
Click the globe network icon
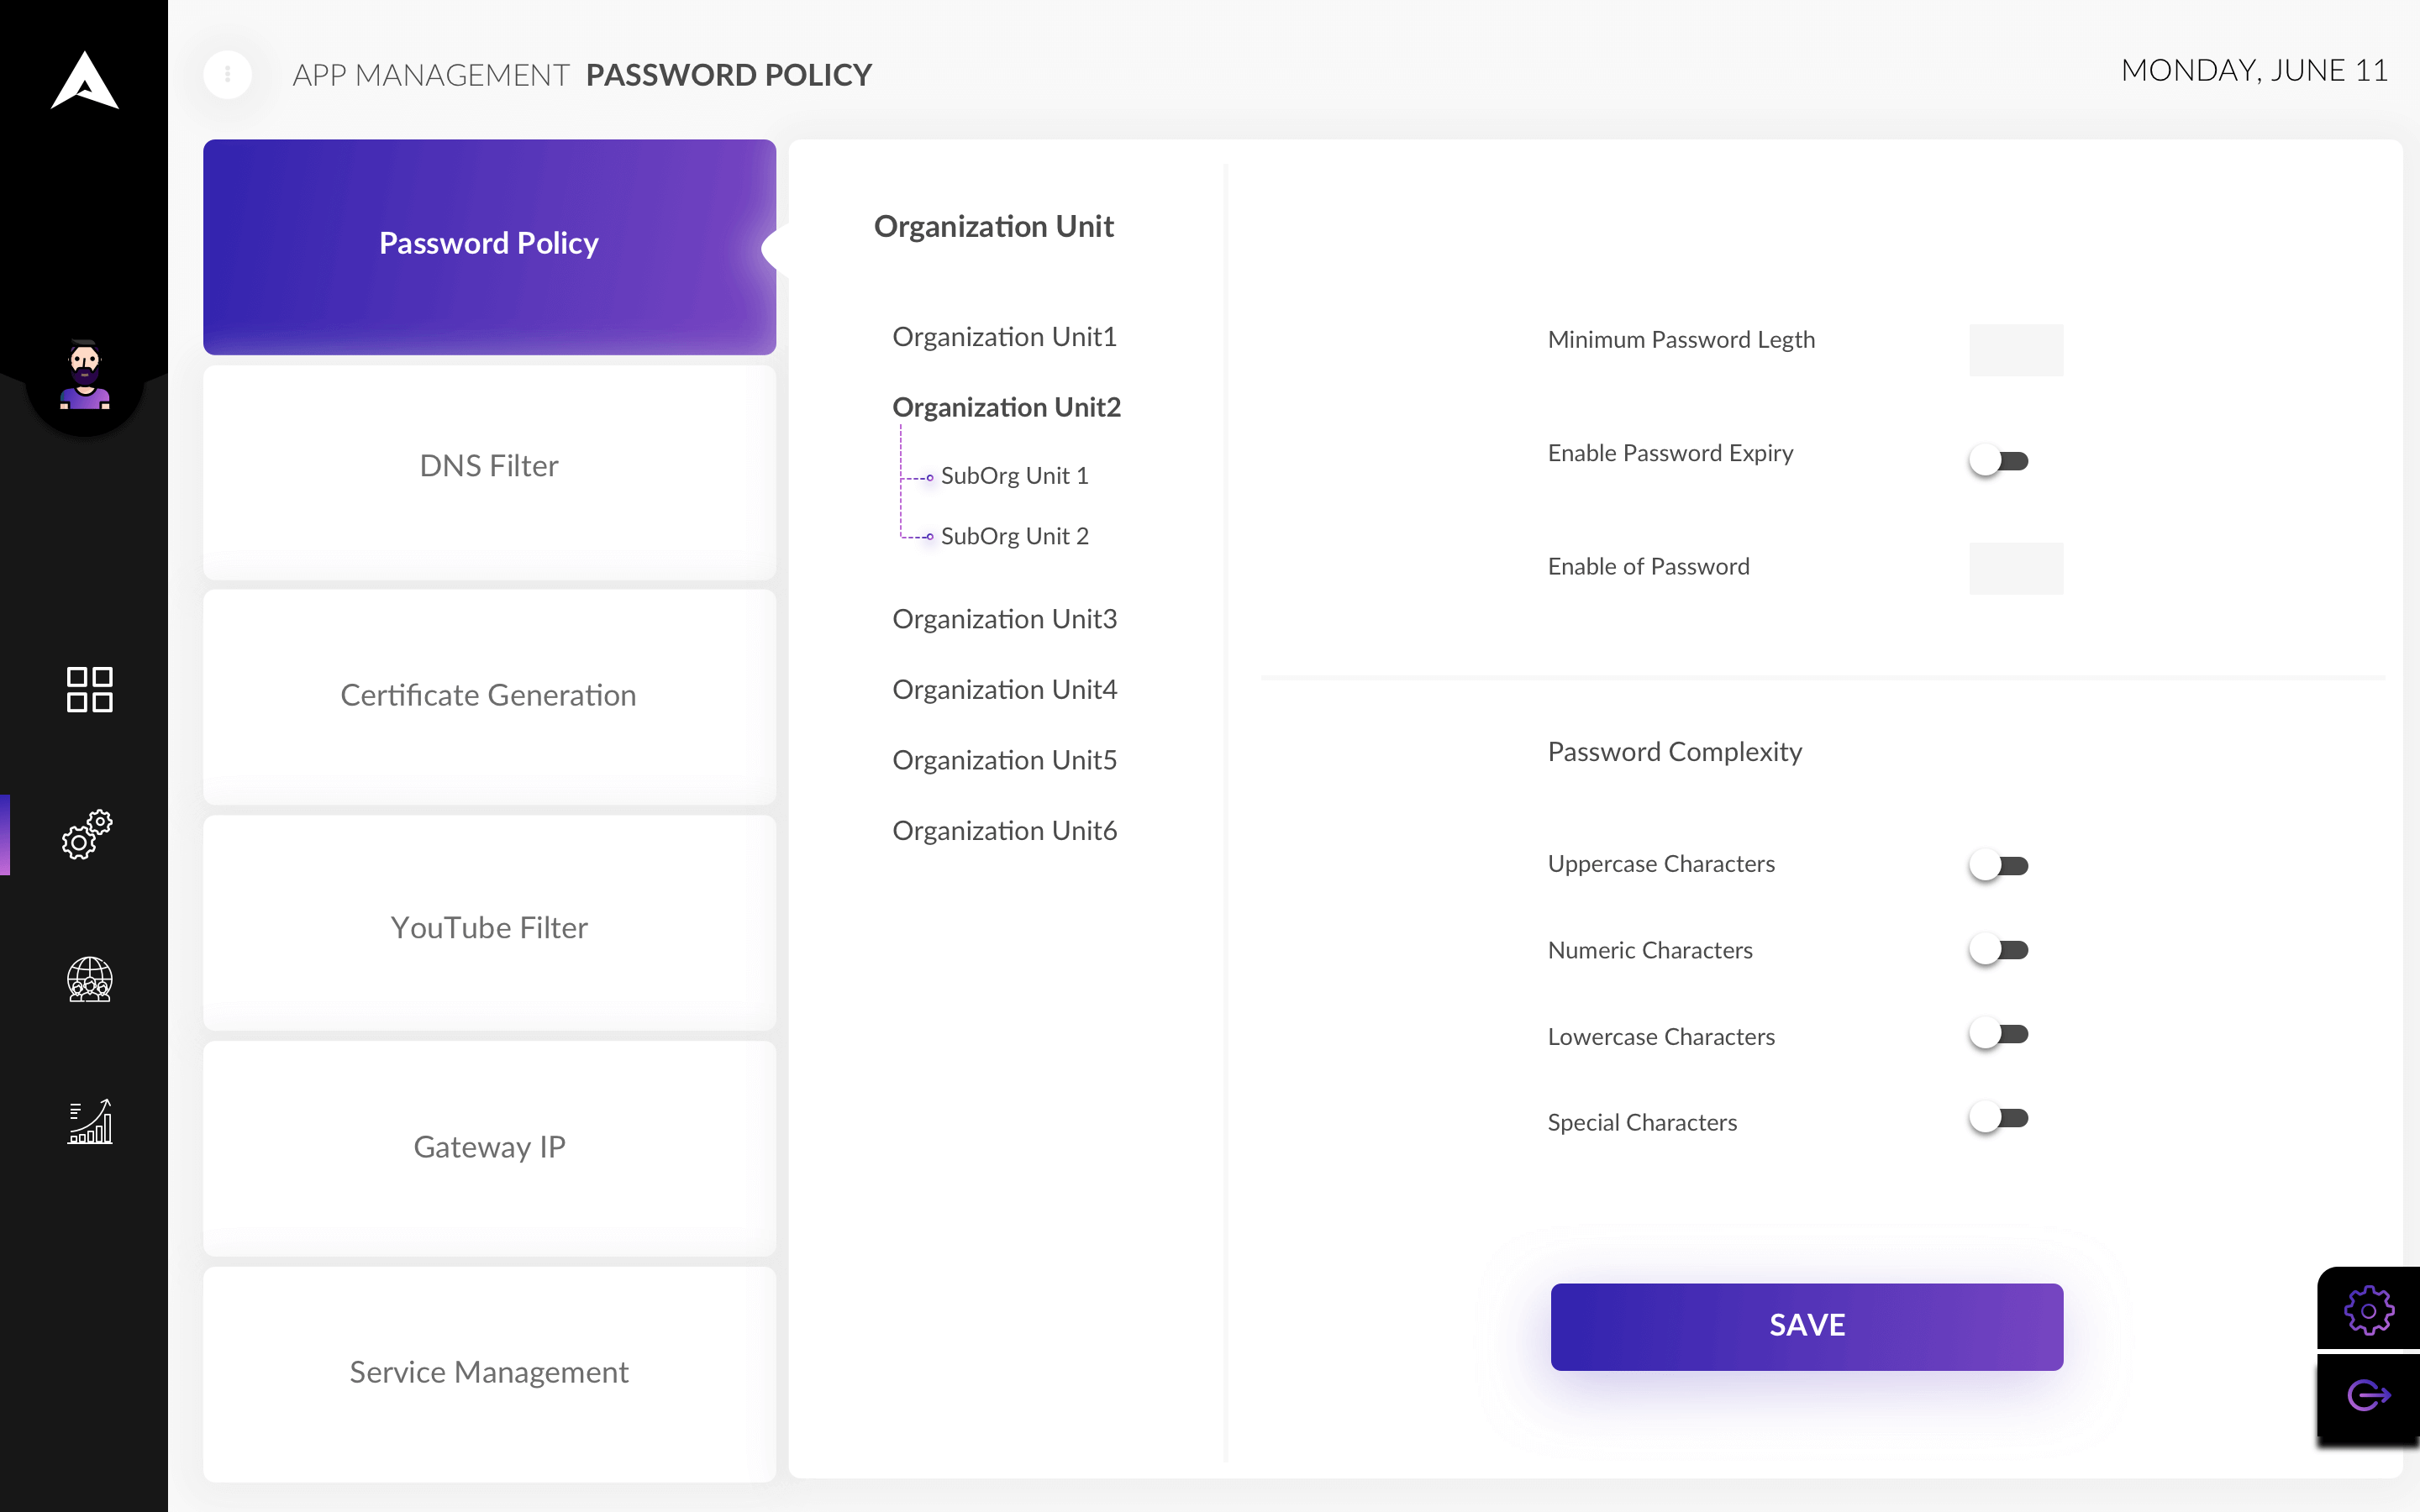pyautogui.click(x=89, y=979)
